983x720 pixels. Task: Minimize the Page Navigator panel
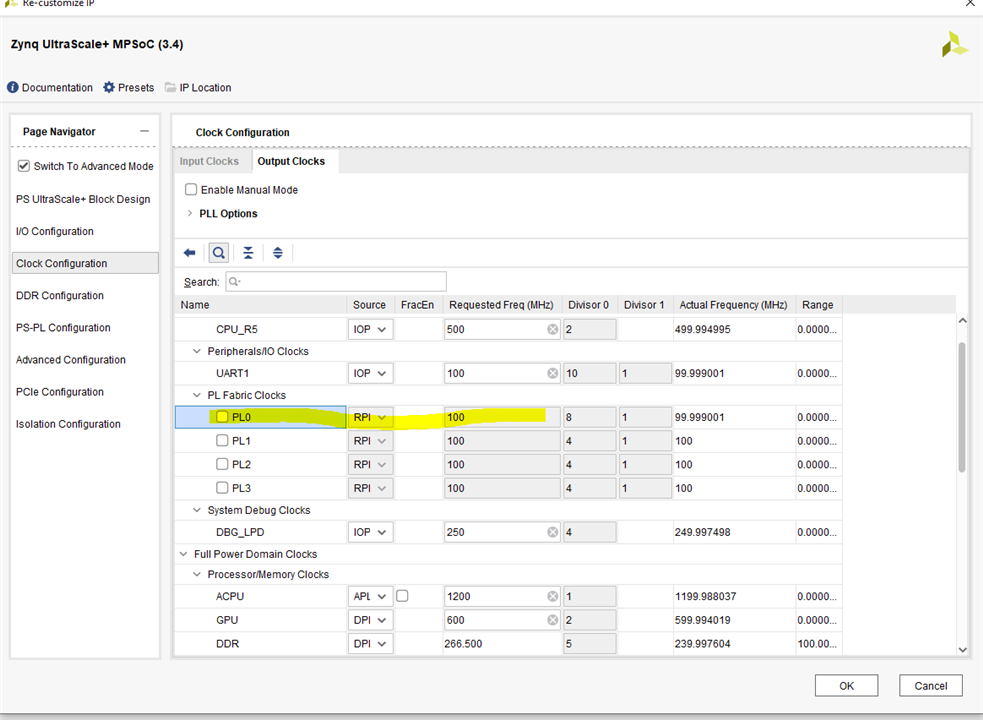coord(144,132)
